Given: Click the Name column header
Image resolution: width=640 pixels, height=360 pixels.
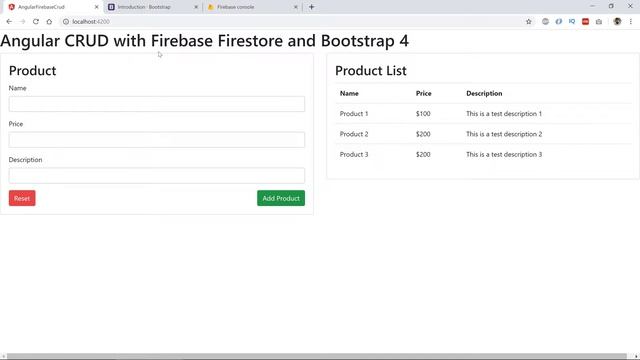Looking at the screenshot, I should [349, 93].
